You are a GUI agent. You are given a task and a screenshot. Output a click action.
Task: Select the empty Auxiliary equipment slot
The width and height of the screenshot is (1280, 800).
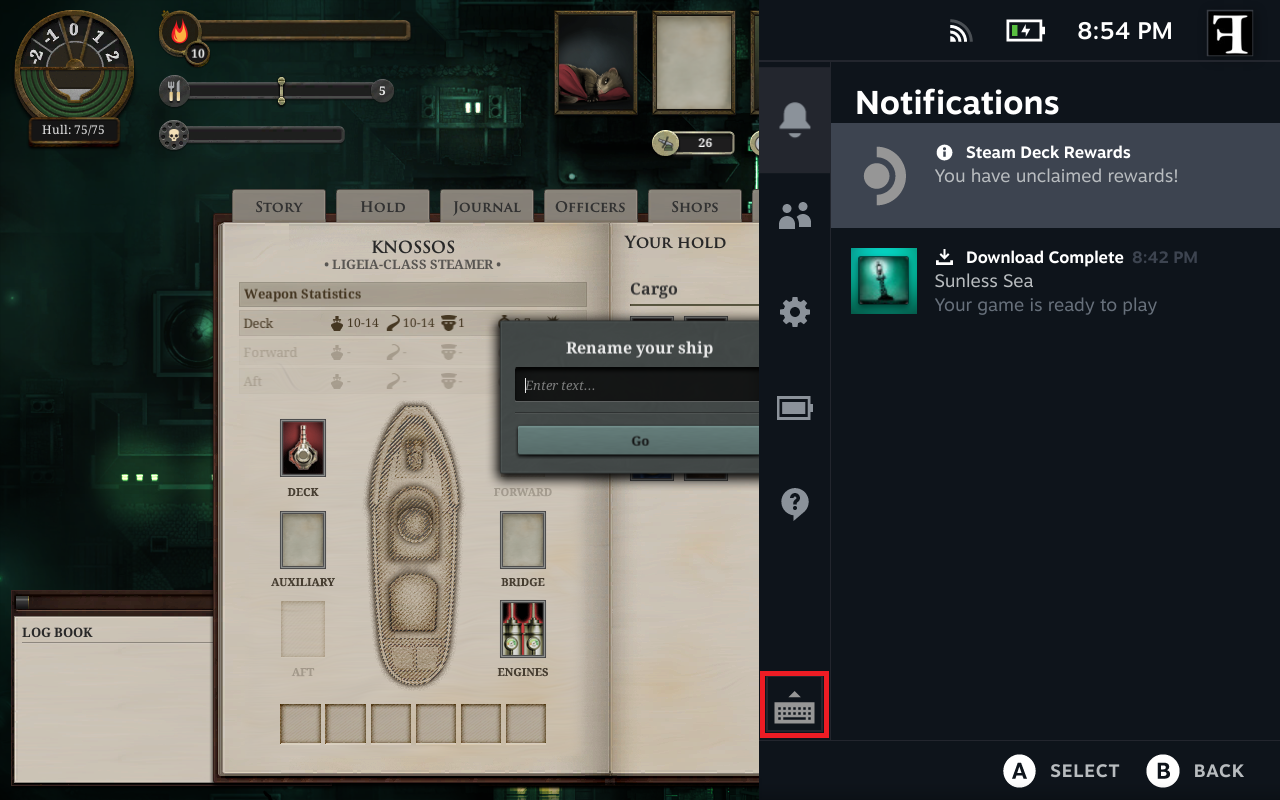pos(303,540)
